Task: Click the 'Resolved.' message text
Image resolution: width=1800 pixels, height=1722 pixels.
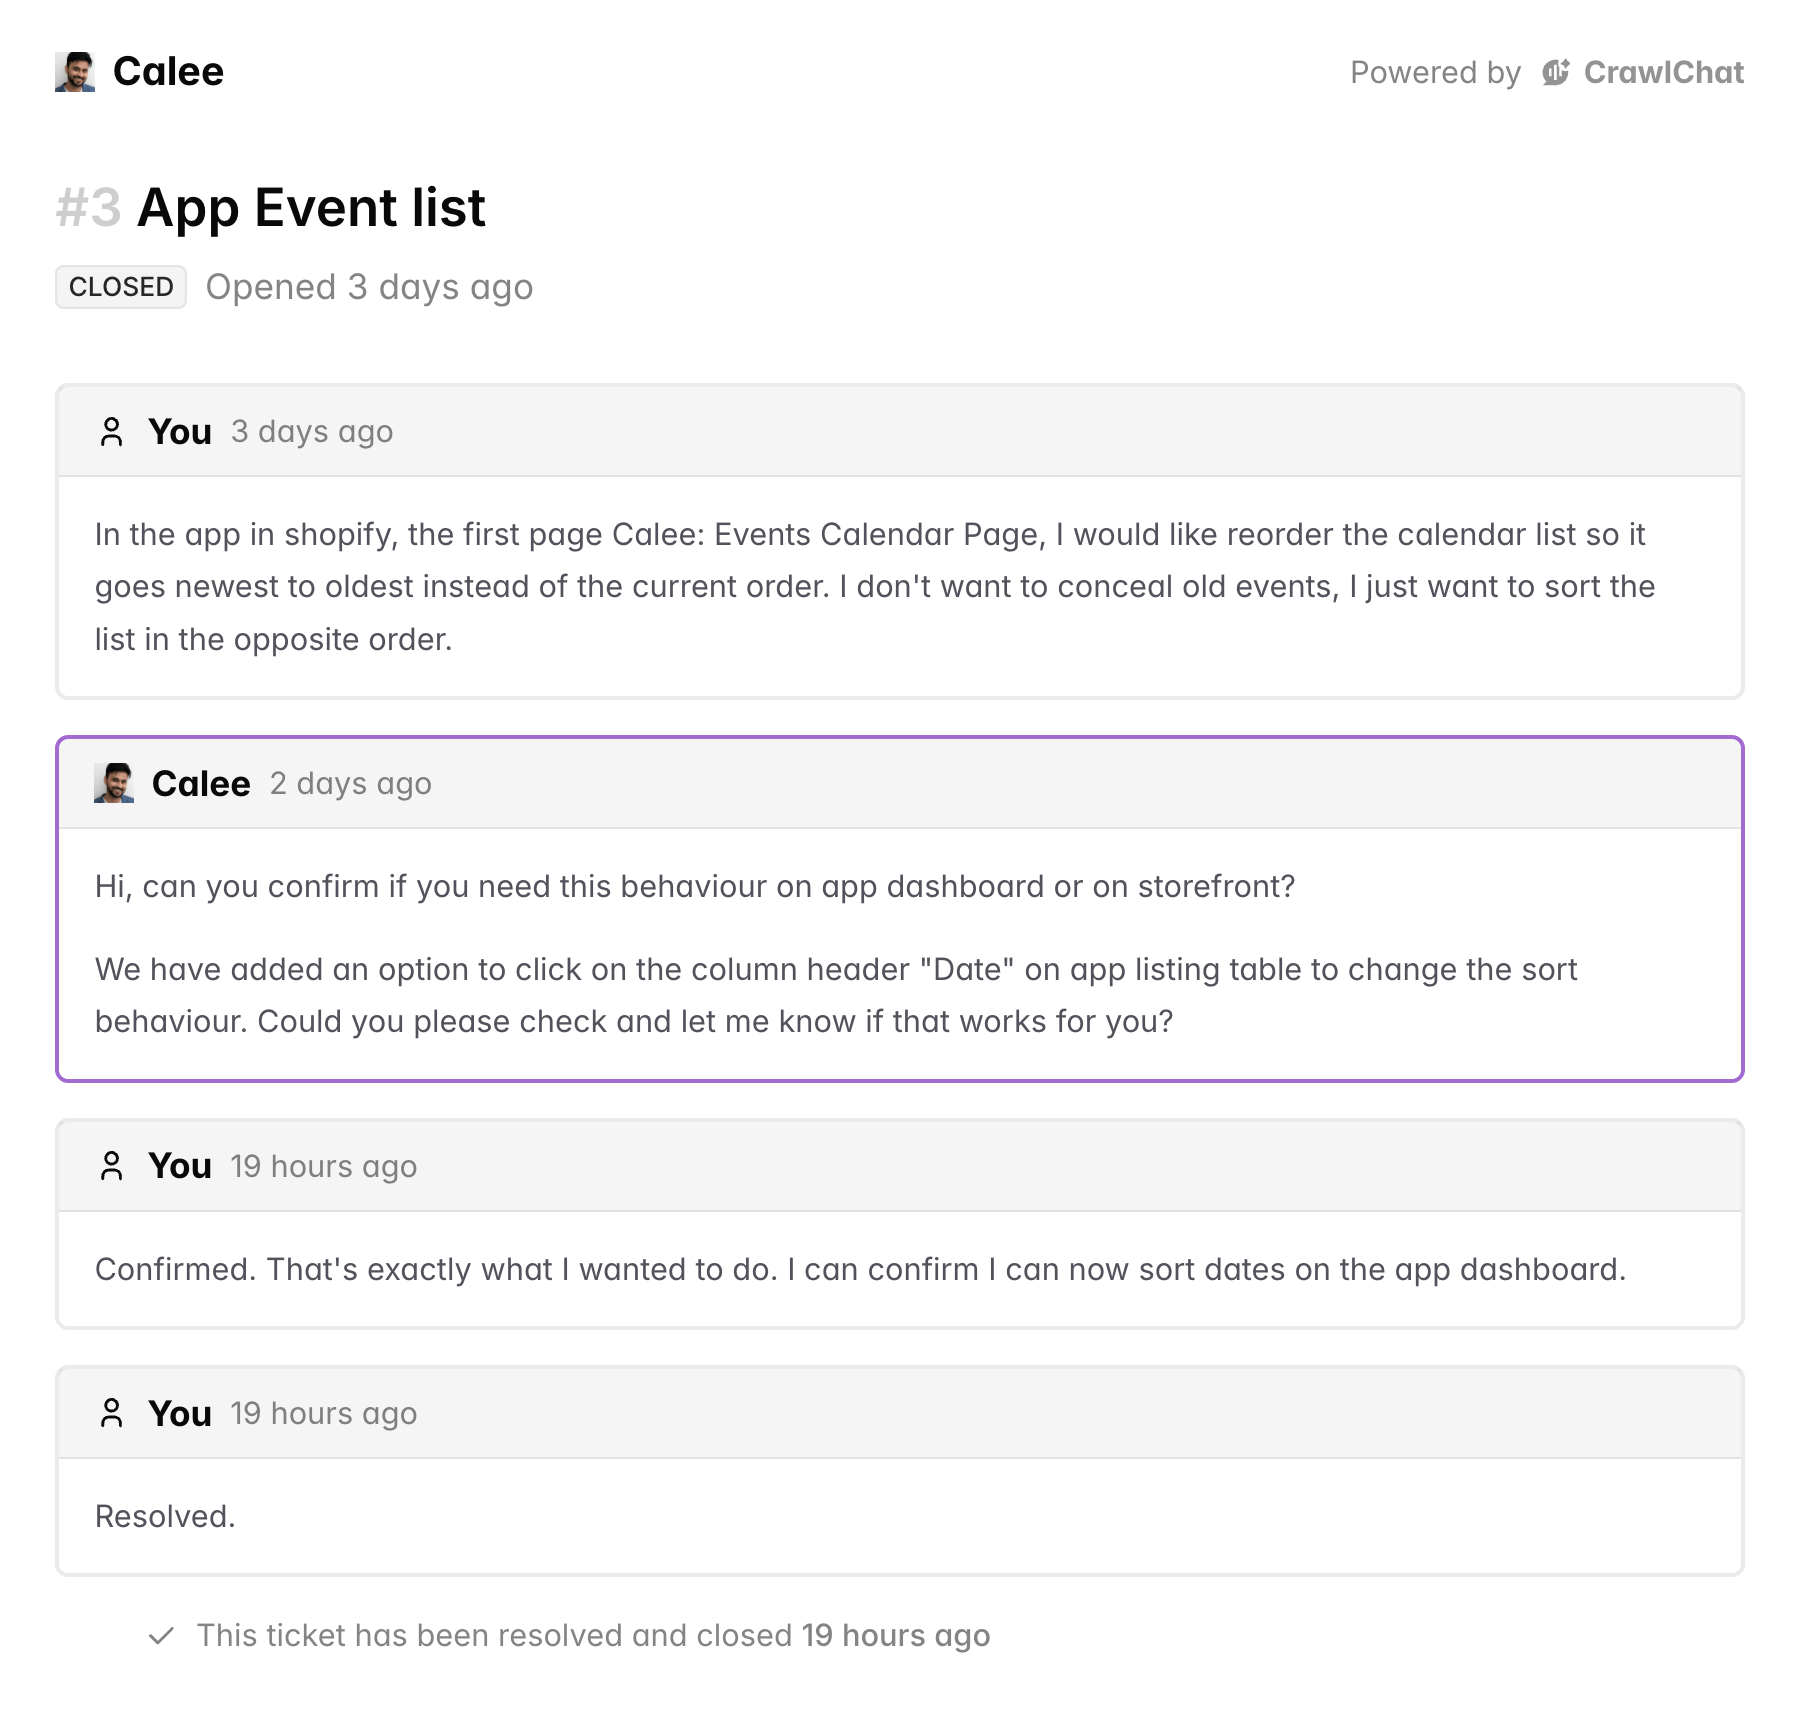Action: click(x=165, y=1516)
